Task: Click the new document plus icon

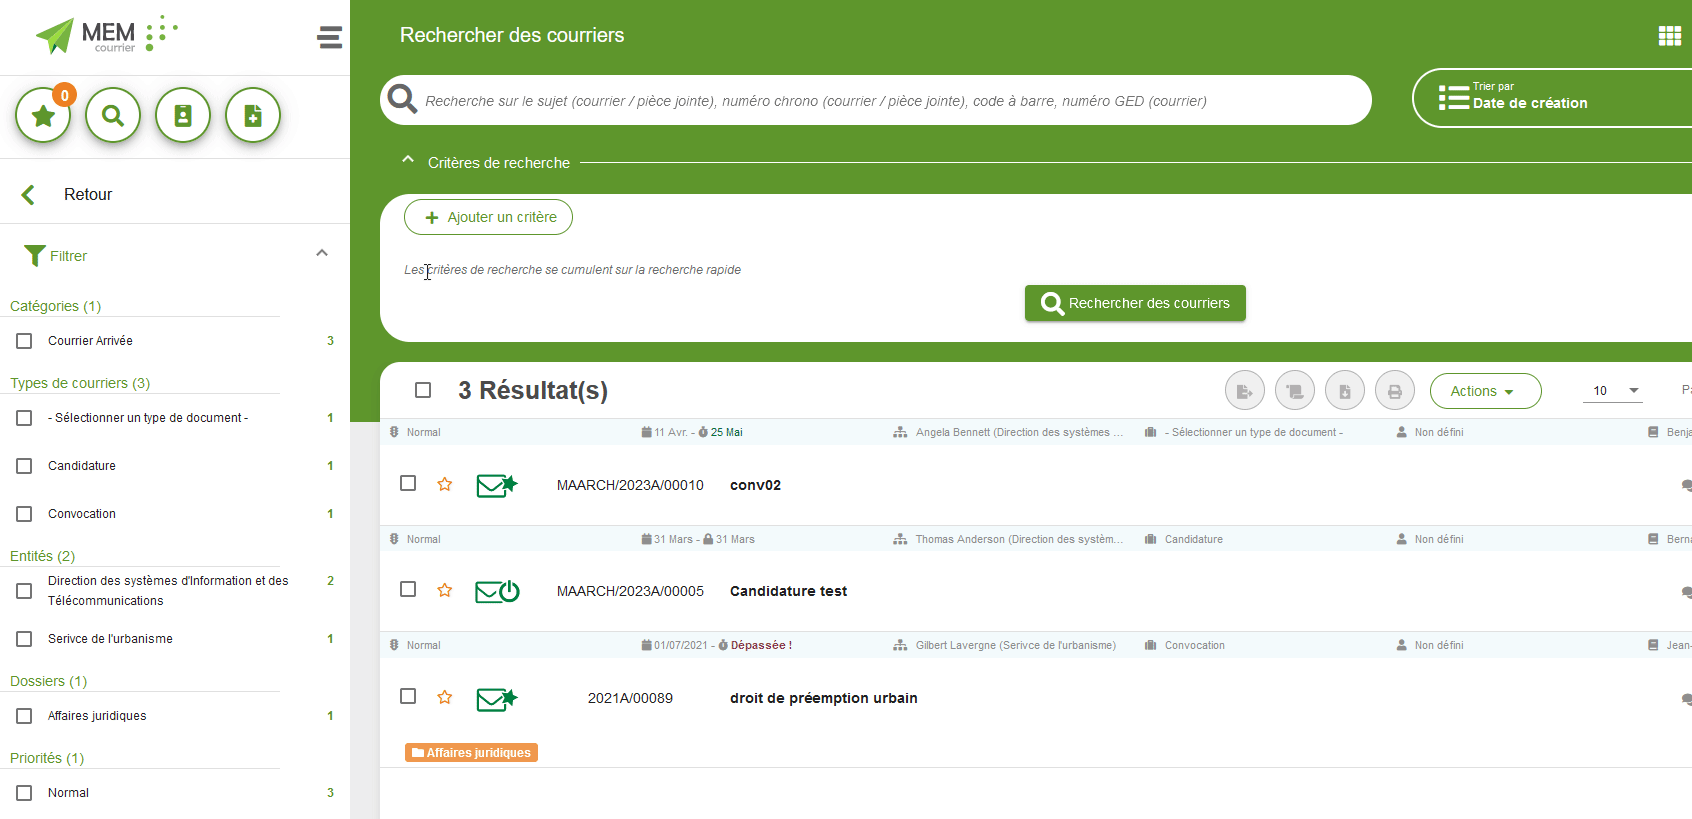Action: click(x=253, y=116)
